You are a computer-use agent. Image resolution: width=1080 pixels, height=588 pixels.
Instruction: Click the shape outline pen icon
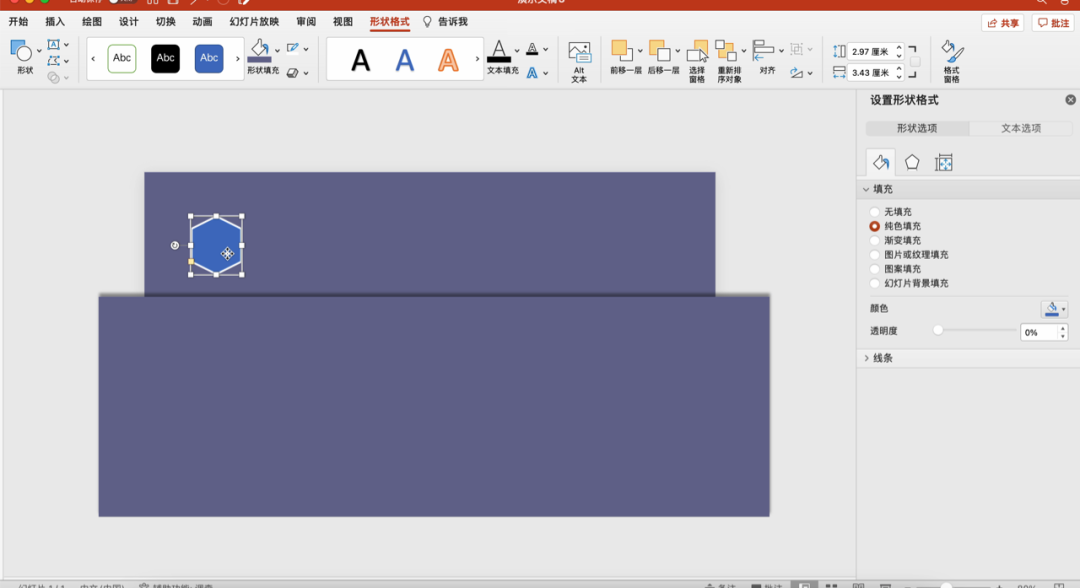click(293, 48)
